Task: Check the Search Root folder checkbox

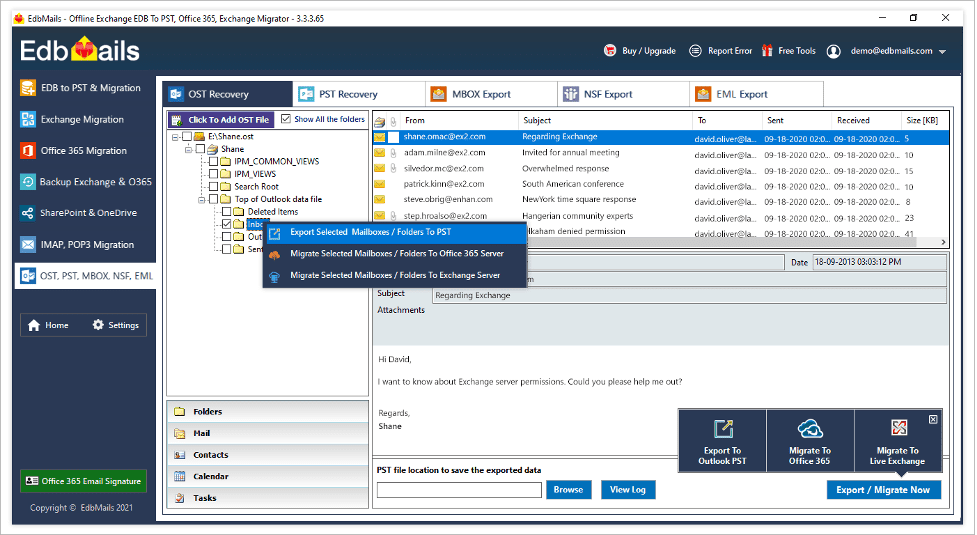Action: (x=213, y=186)
